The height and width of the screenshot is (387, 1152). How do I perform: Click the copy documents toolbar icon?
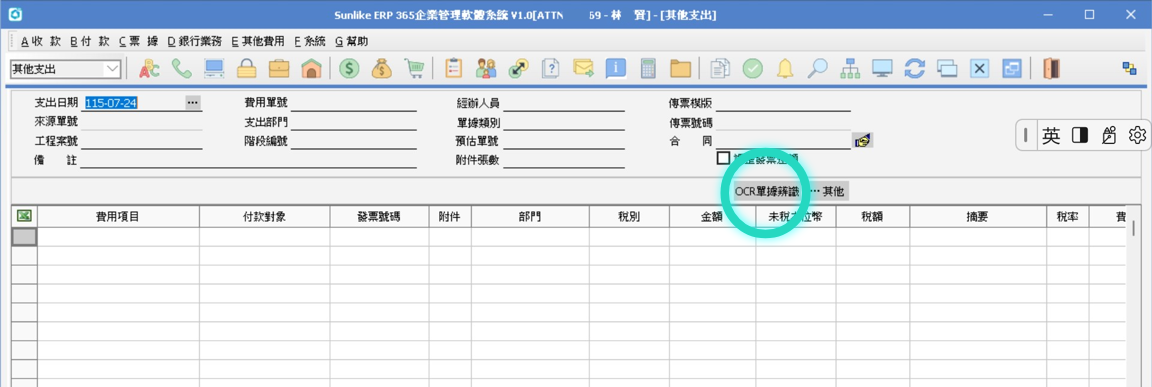[720, 68]
